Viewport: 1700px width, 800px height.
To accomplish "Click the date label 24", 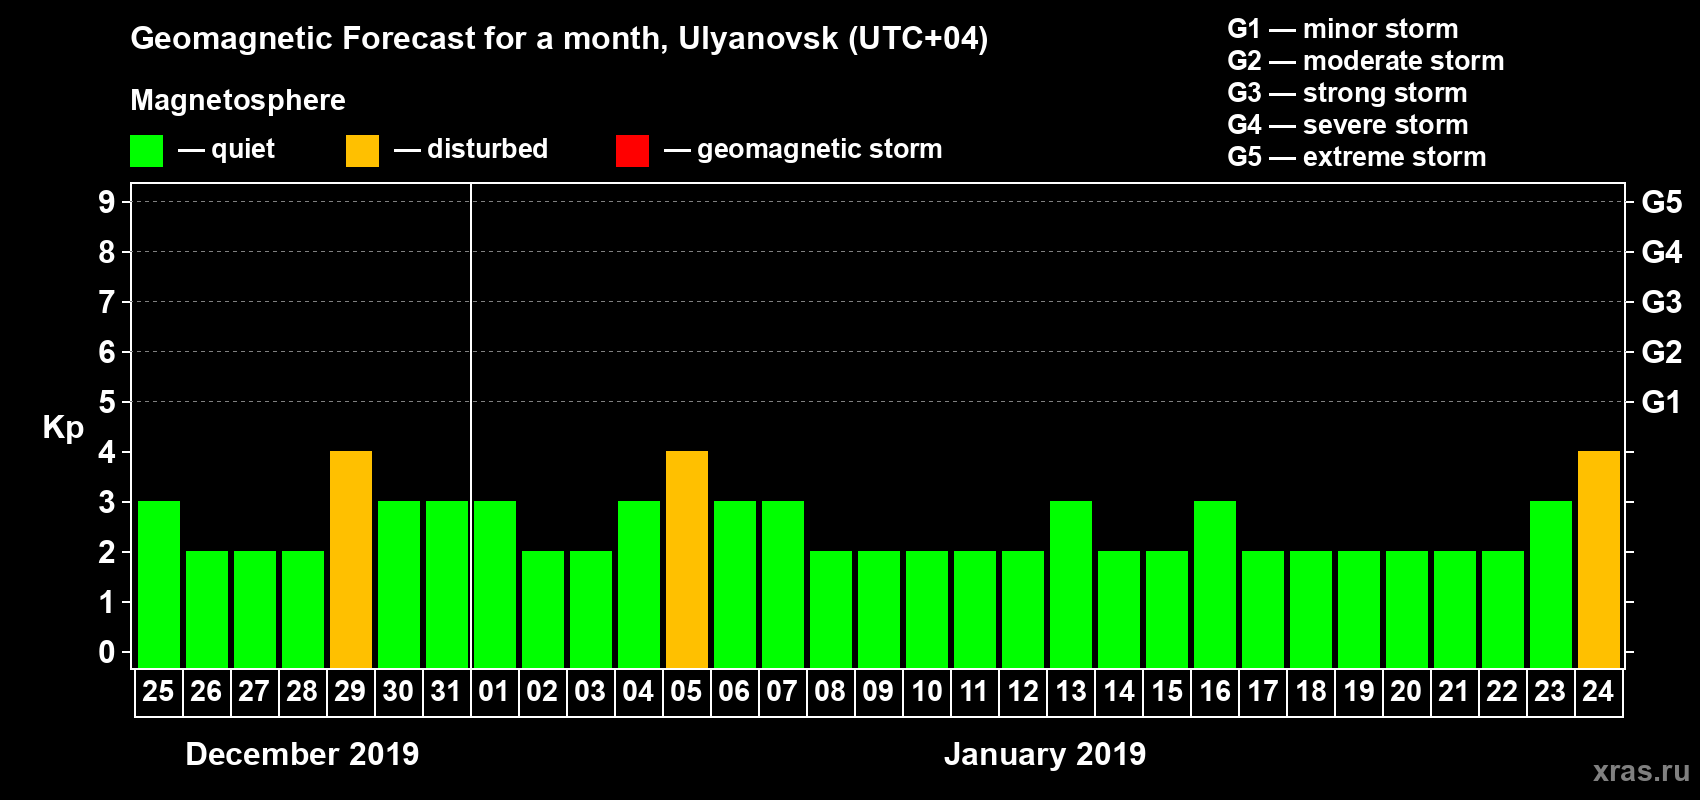I will 1598,691.
